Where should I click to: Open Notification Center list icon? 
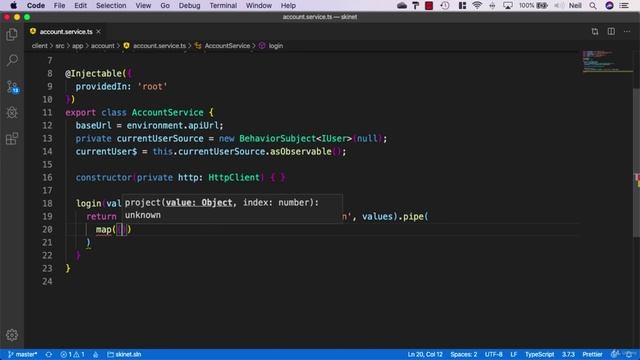pyautogui.click(x=624, y=5)
